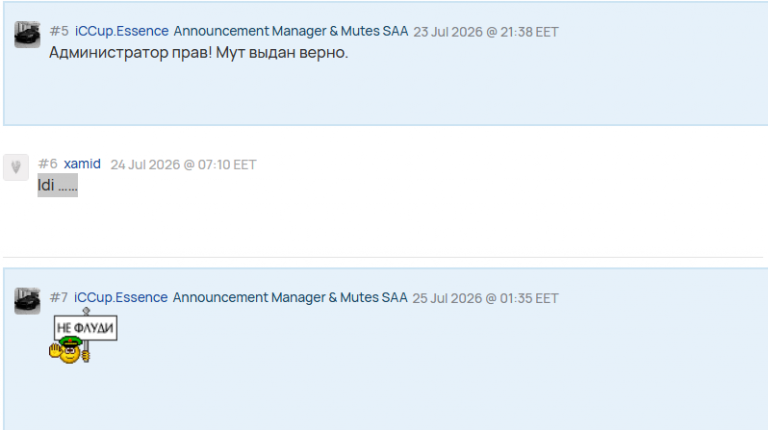Click Announcement Manager & Mutes SAA label in post #5

(x=291, y=31)
